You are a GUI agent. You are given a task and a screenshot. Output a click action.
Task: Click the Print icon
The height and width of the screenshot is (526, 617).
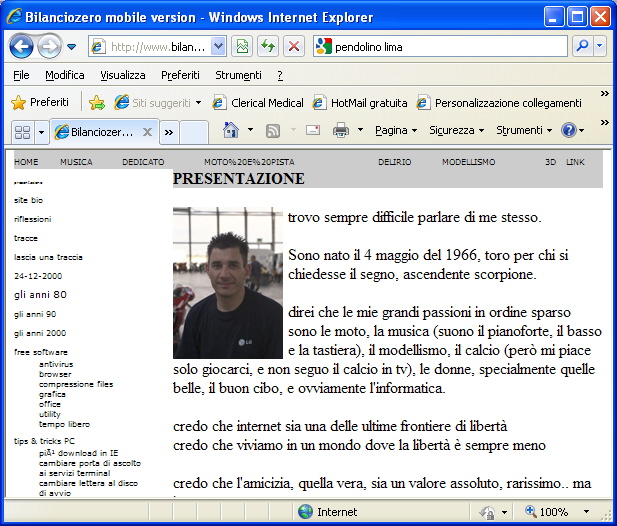point(341,130)
